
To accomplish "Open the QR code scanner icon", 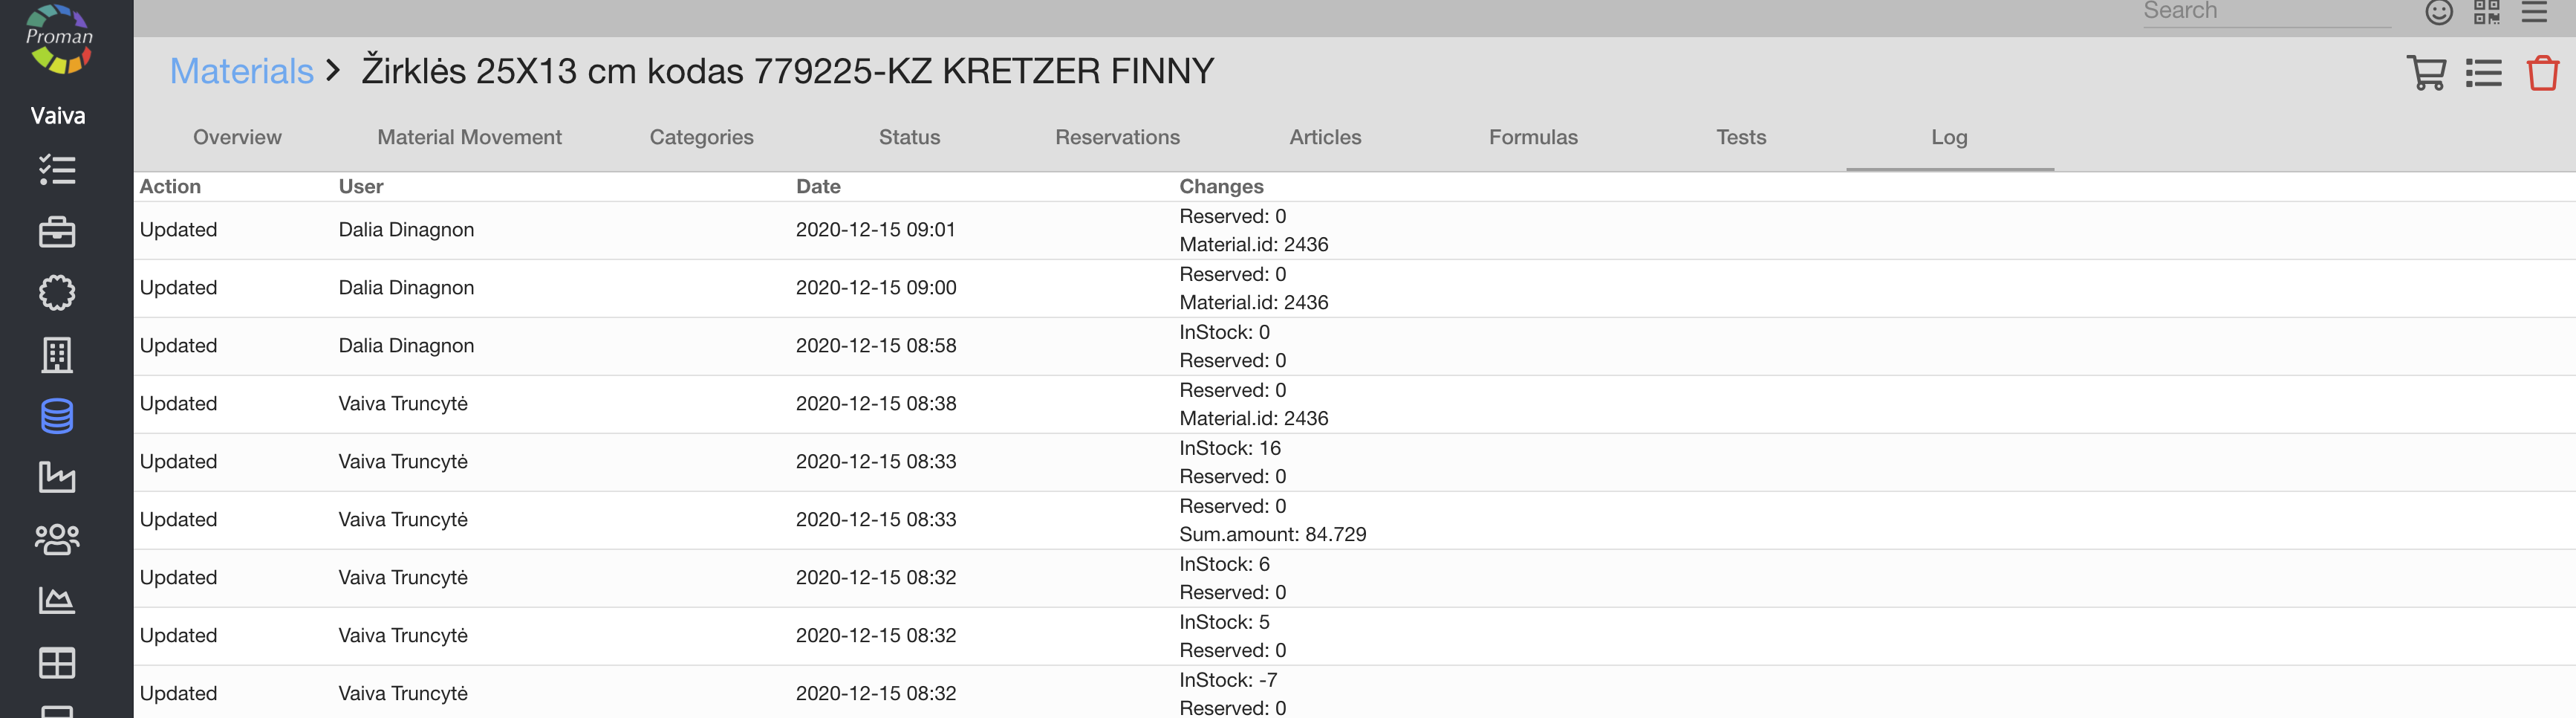I will [x=2486, y=12].
